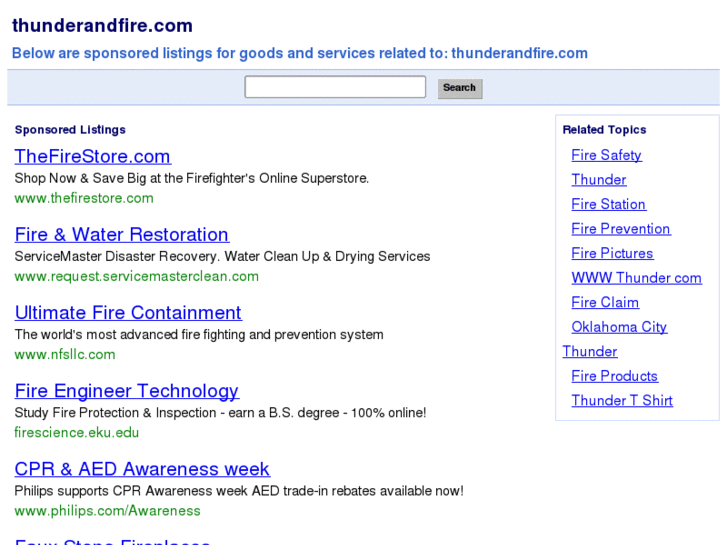Select Fire Pictures related topic
Image resolution: width=727 pixels, height=545 pixels.
tap(612, 253)
